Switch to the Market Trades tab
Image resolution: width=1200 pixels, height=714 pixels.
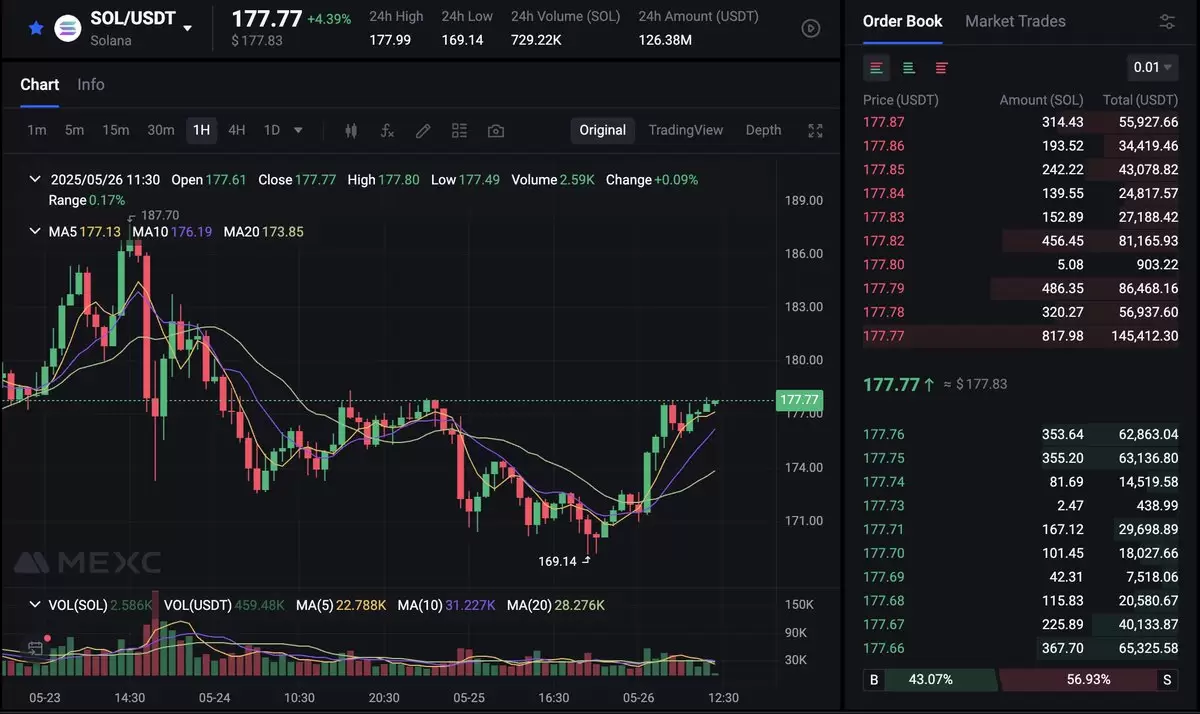click(x=1015, y=21)
